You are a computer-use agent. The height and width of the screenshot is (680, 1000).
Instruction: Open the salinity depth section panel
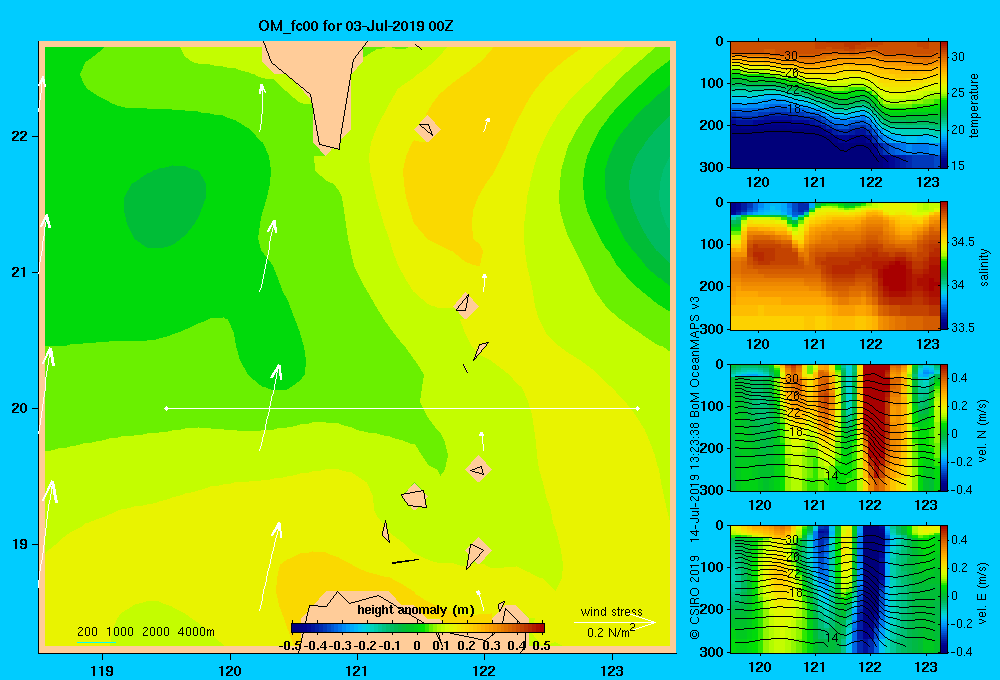[835, 265]
